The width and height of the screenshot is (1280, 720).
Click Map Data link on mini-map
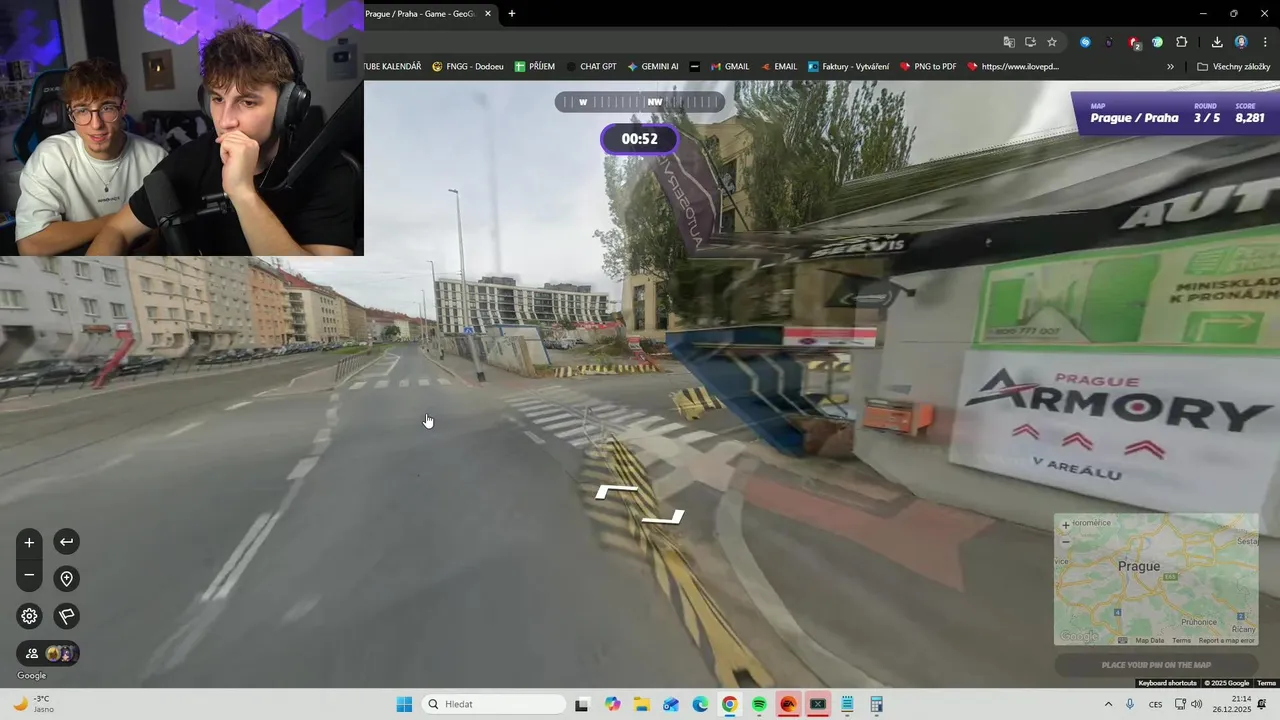coord(1149,640)
